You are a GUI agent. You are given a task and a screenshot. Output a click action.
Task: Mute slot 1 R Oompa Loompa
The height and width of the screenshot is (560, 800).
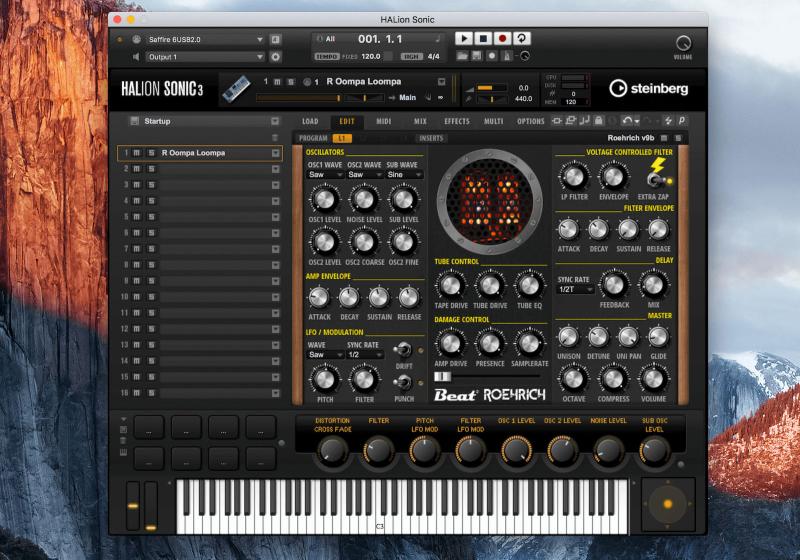coord(136,153)
